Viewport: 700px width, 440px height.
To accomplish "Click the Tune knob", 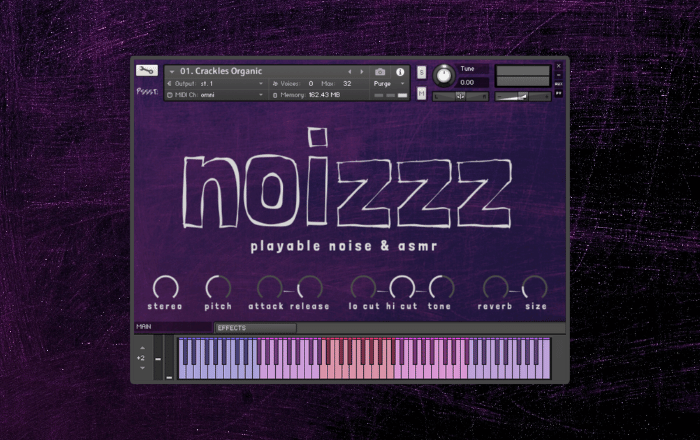I will [443, 75].
